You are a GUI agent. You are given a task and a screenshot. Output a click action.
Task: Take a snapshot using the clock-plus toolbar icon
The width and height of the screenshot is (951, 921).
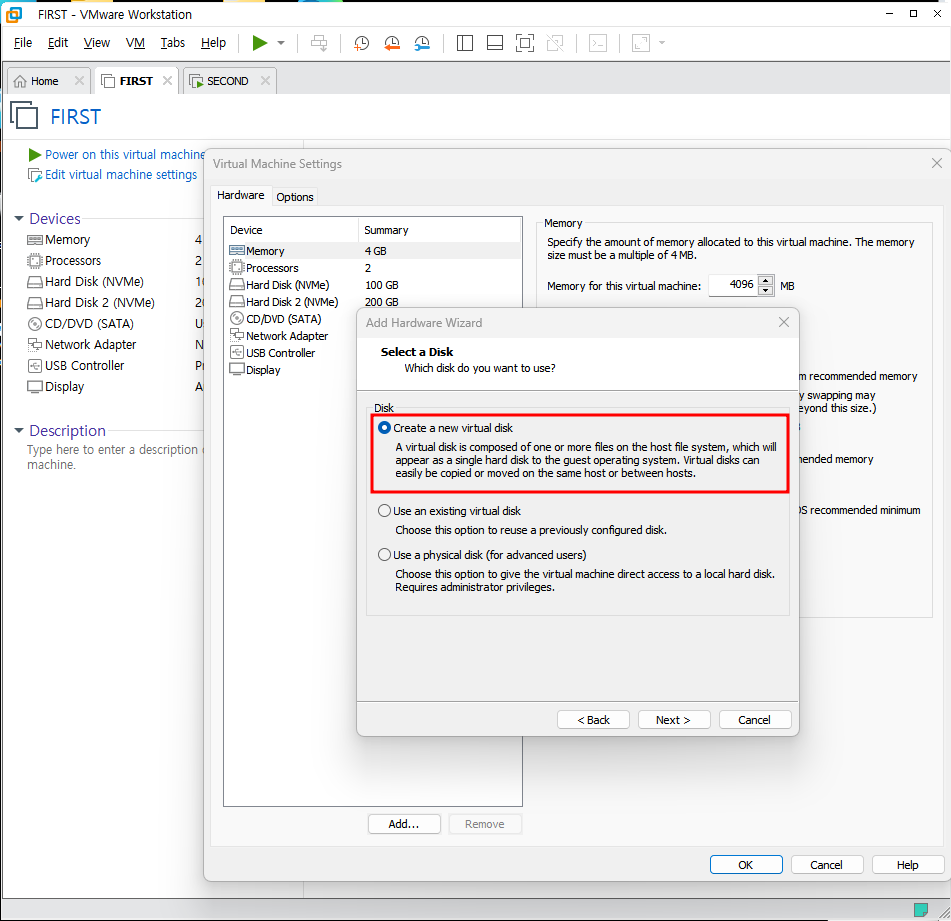pyautogui.click(x=361, y=43)
